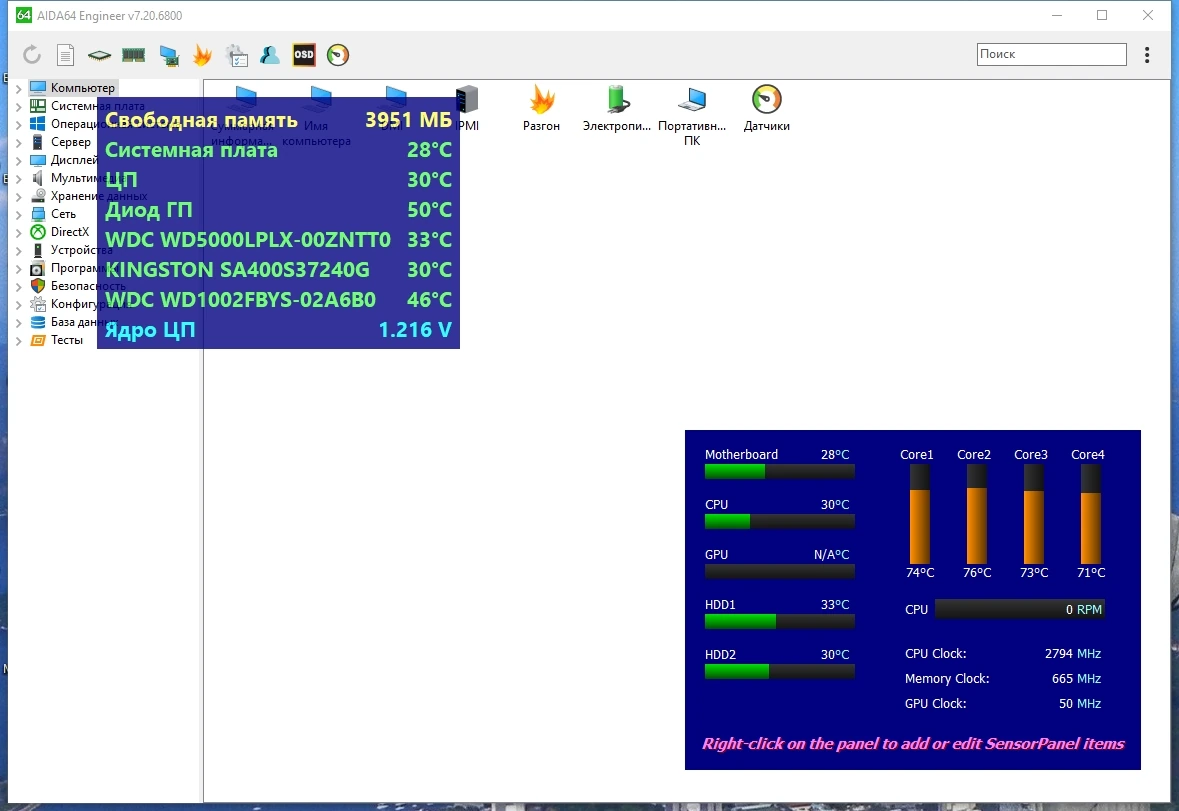The image size is (1179, 811).
Task: Open the Report toolbar icon
Action: [x=65, y=55]
